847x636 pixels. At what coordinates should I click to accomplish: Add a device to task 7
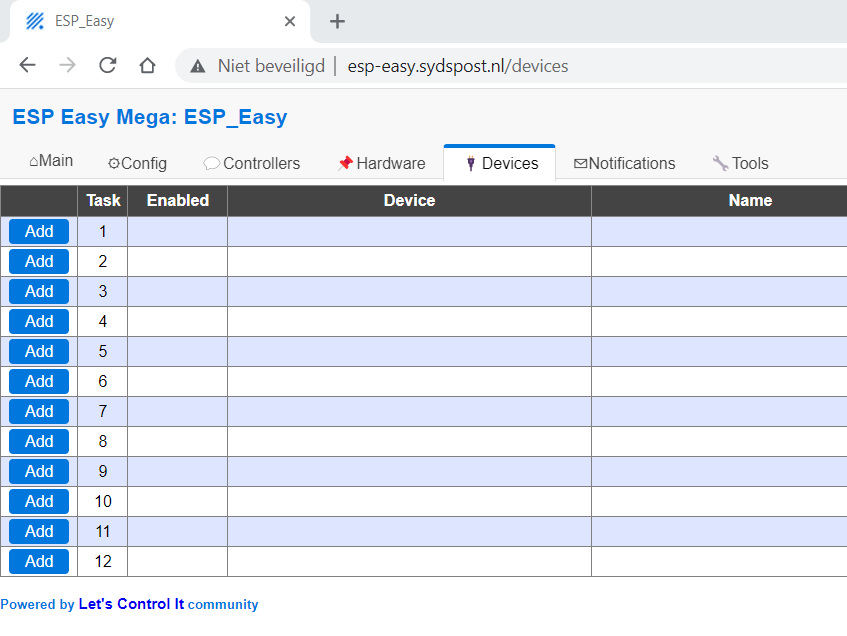pyautogui.click(x=39, y=411)
